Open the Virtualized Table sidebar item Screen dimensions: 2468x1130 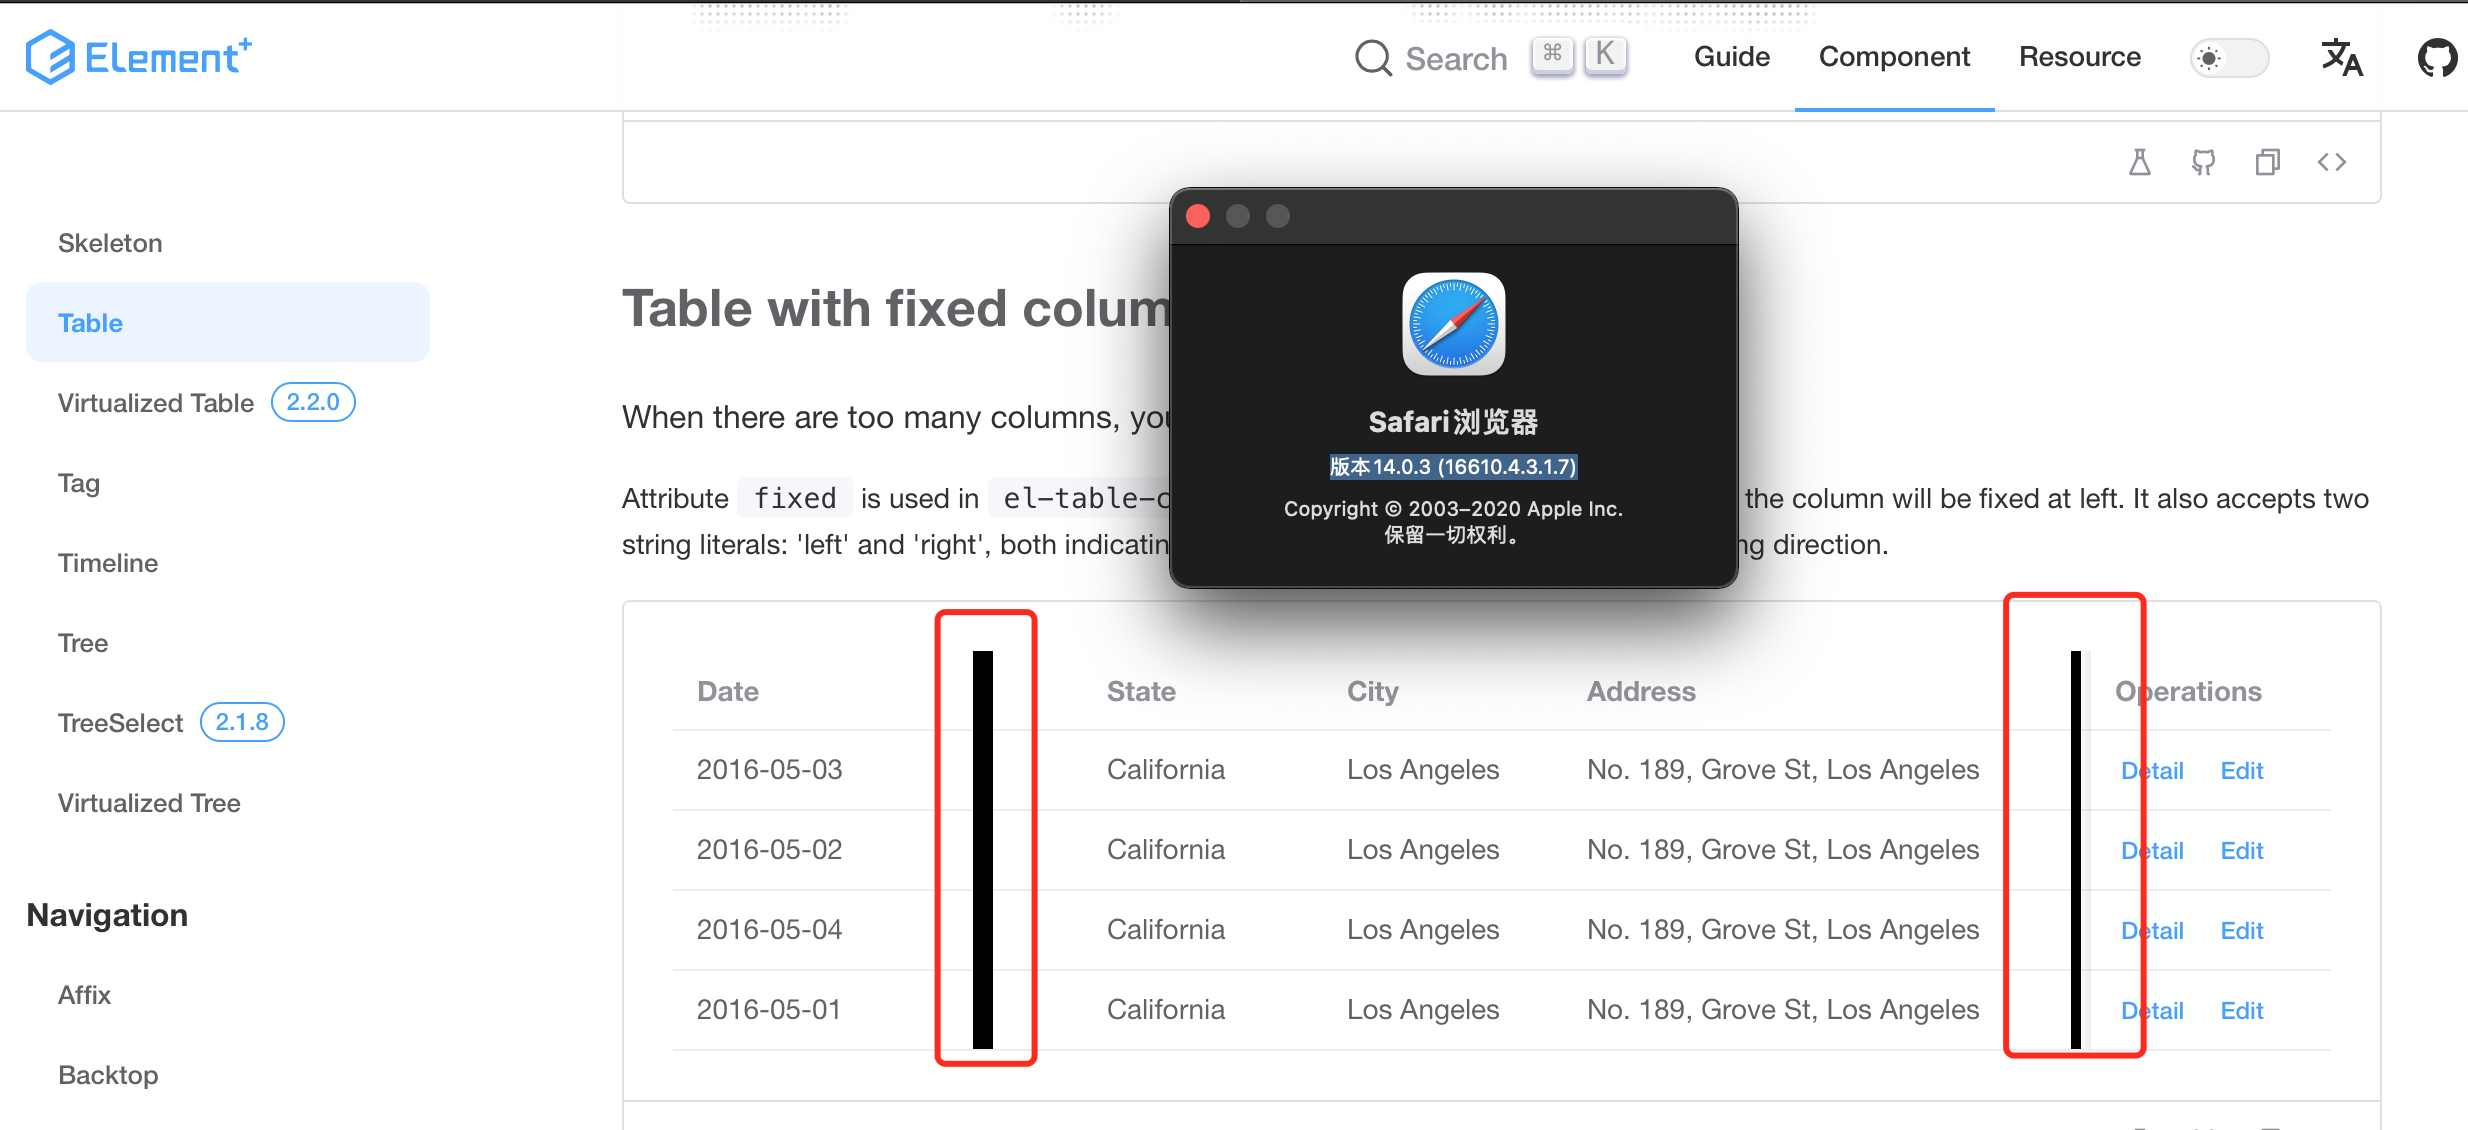pyautogui.click(x=156, y=403)
